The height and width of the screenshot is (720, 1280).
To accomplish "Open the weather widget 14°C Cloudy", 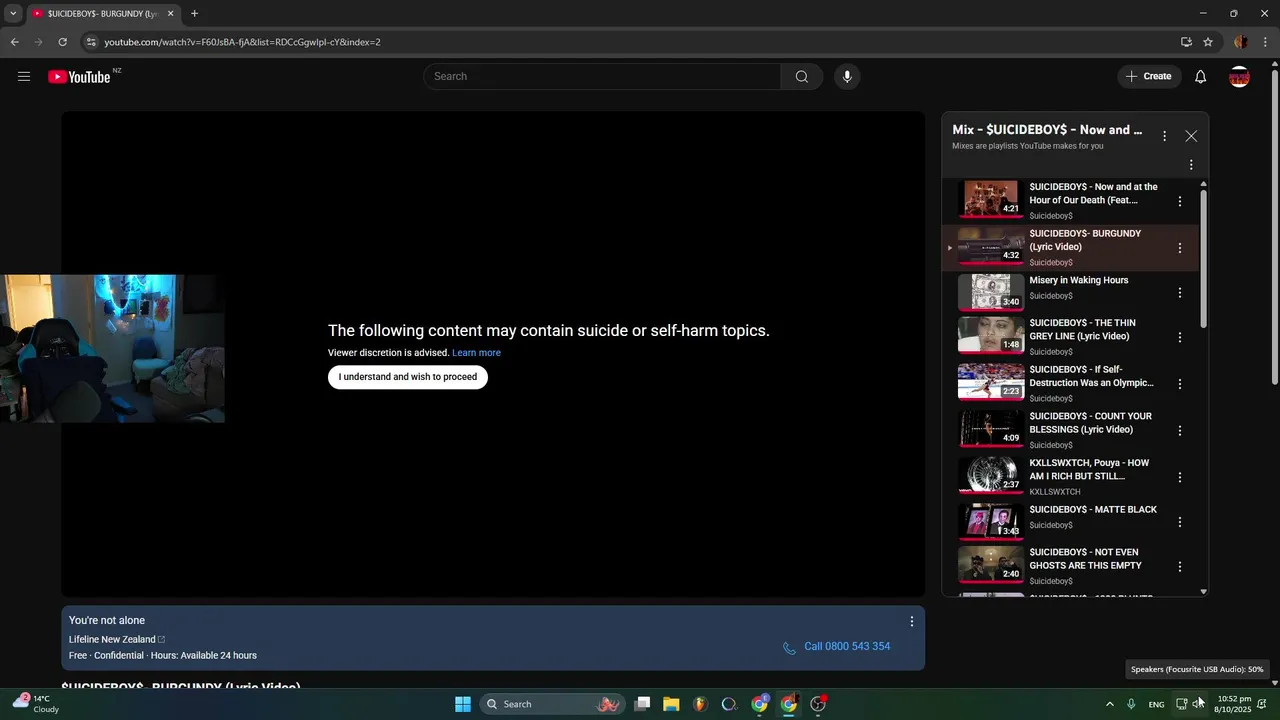I will [35, 704].
